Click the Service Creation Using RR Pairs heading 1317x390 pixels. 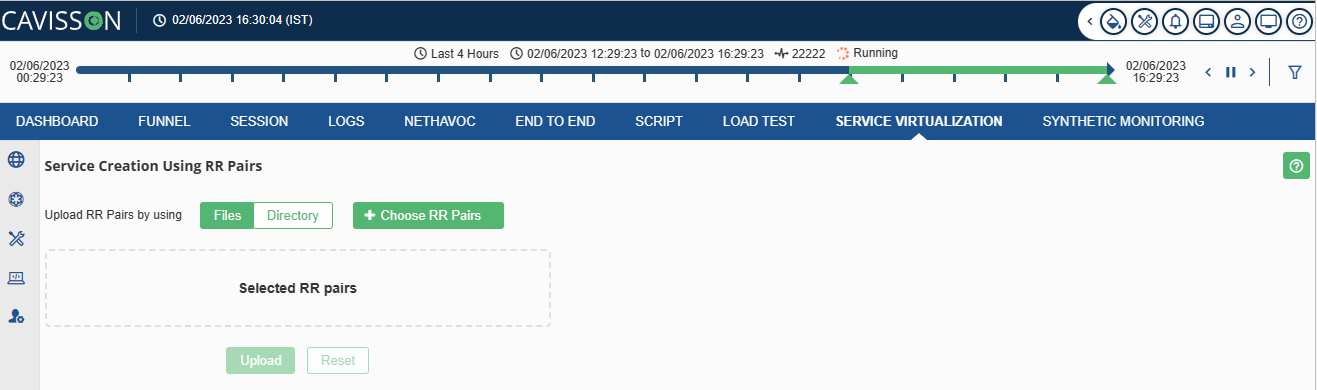[153, 166]
